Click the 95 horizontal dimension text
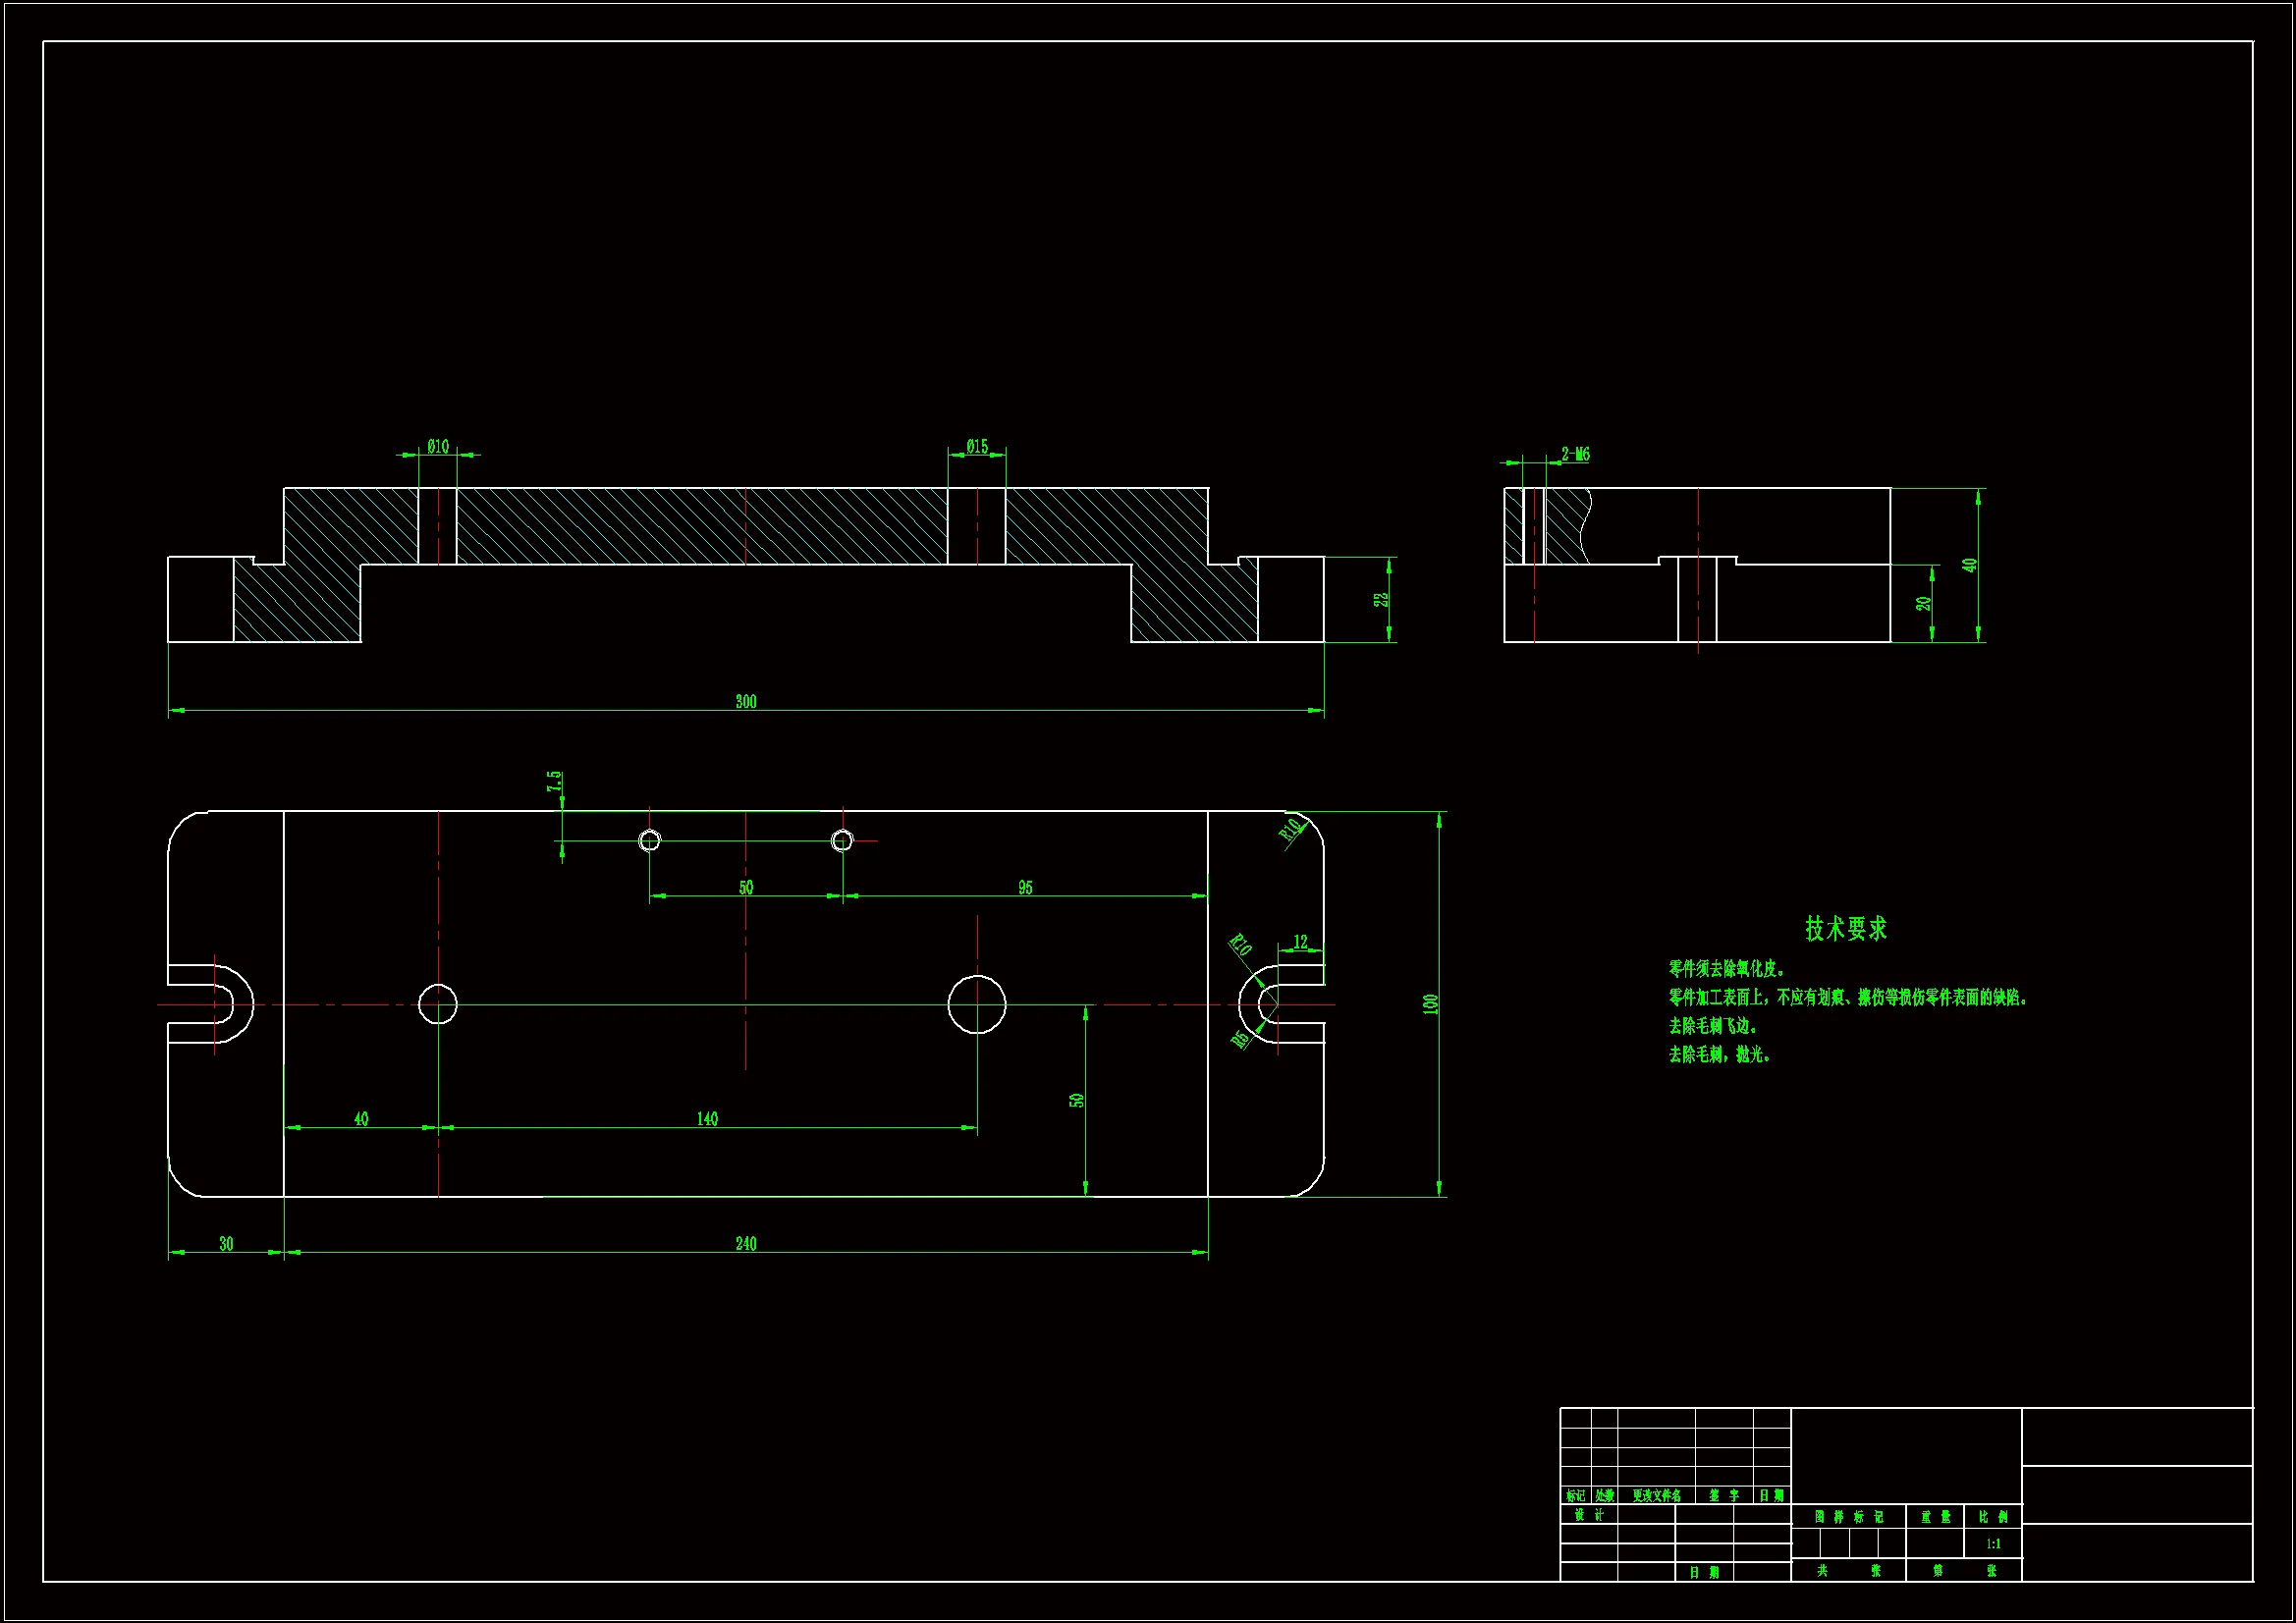 pyautogui.click(x=1025, y=888)
